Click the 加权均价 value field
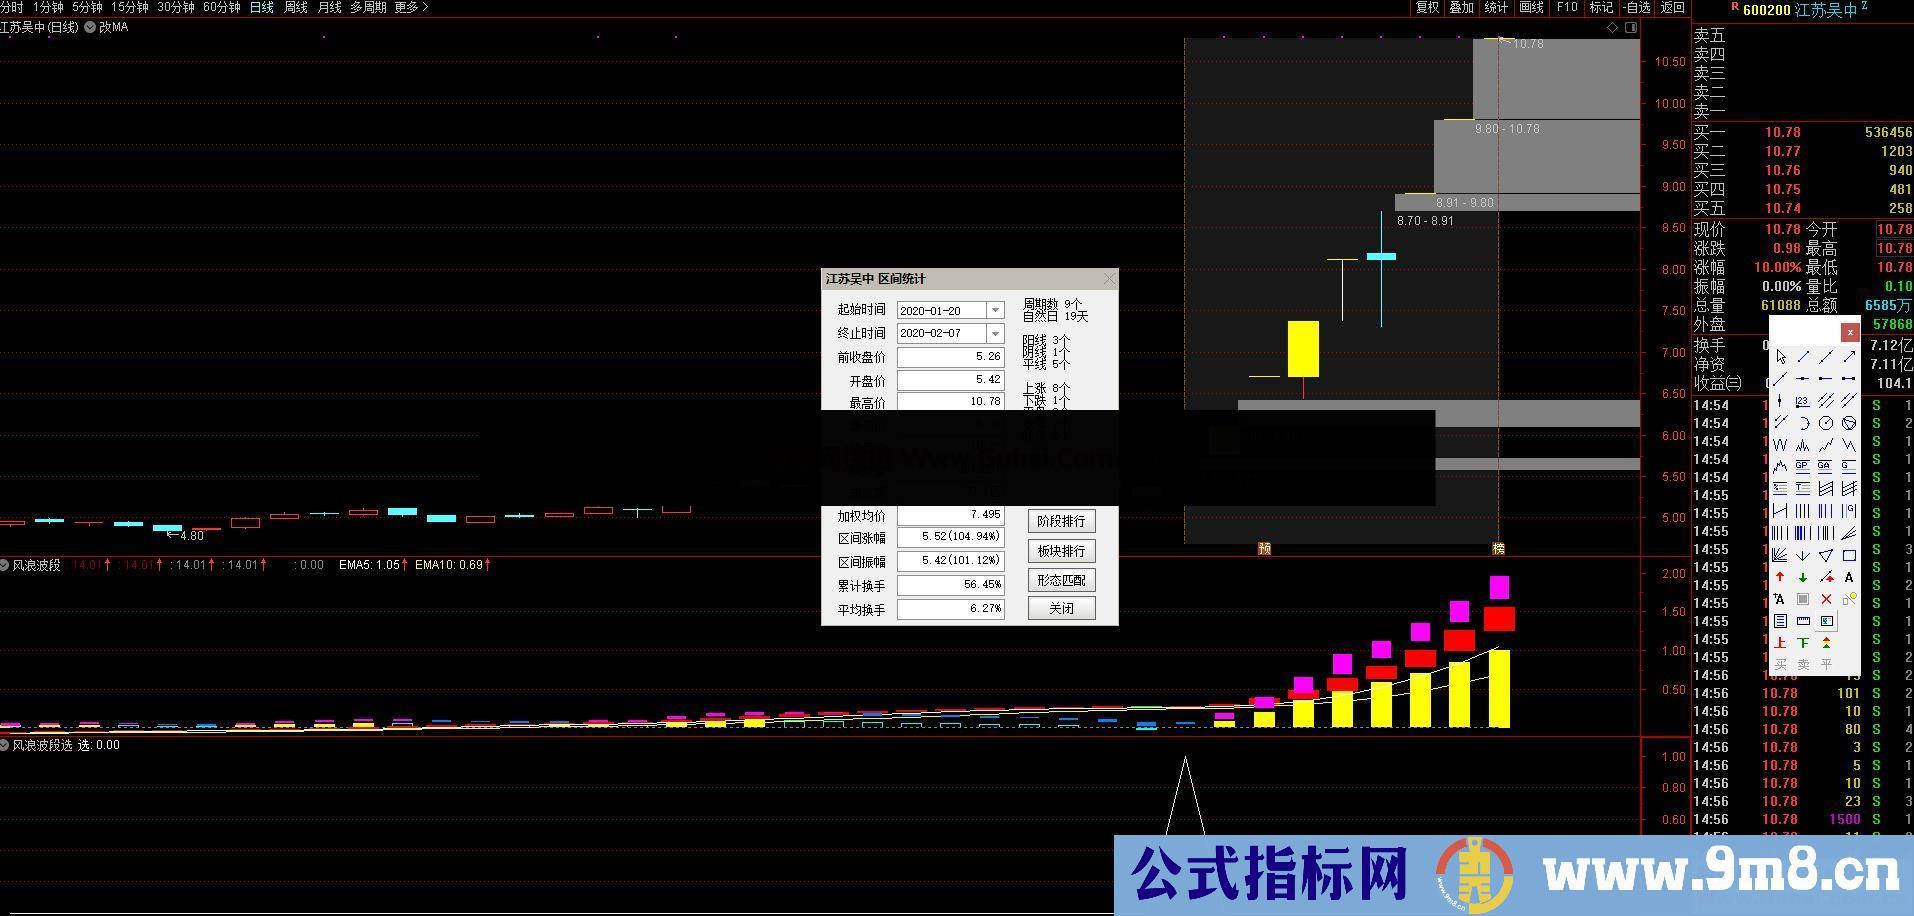 tap(951, 515)
